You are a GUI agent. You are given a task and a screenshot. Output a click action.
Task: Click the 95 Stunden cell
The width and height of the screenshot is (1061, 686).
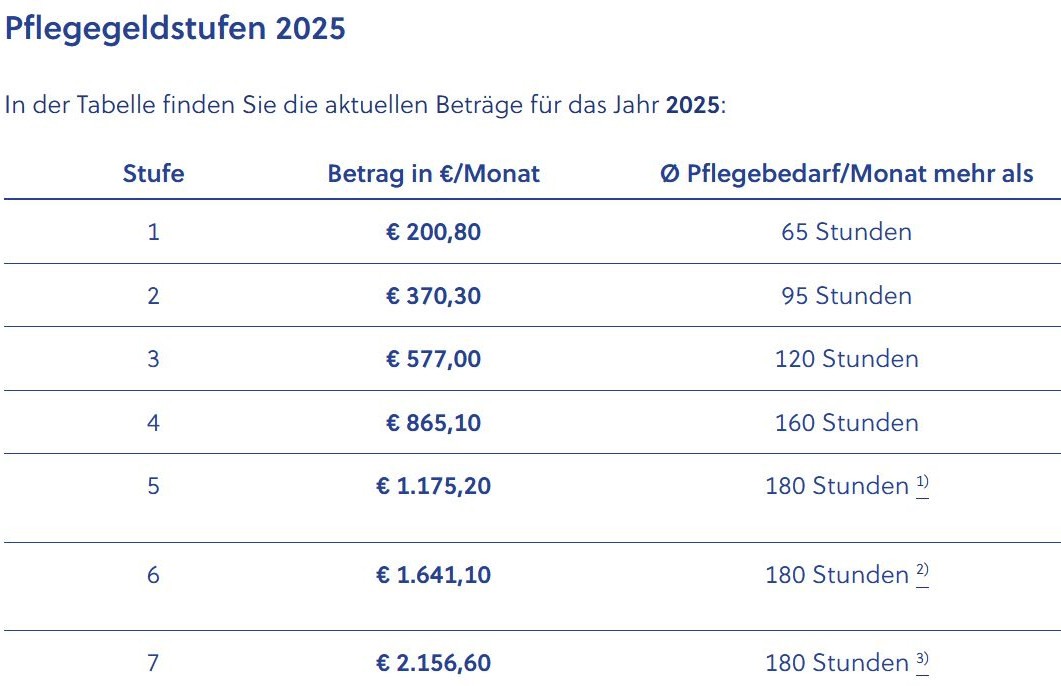tap(846, 296)
